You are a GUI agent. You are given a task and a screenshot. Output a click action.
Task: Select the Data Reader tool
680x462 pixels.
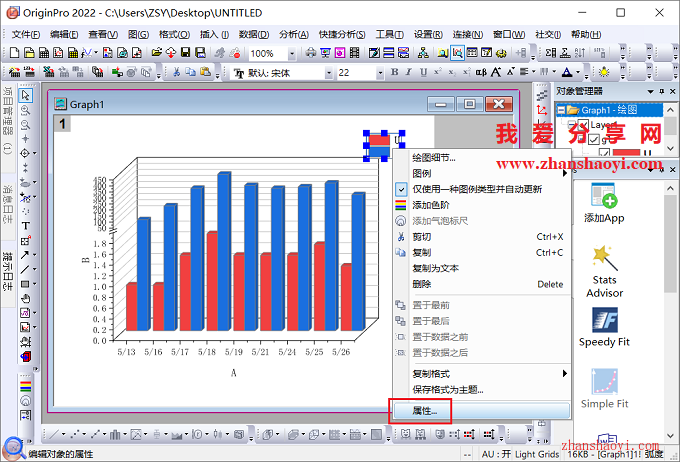pos(25,153)
